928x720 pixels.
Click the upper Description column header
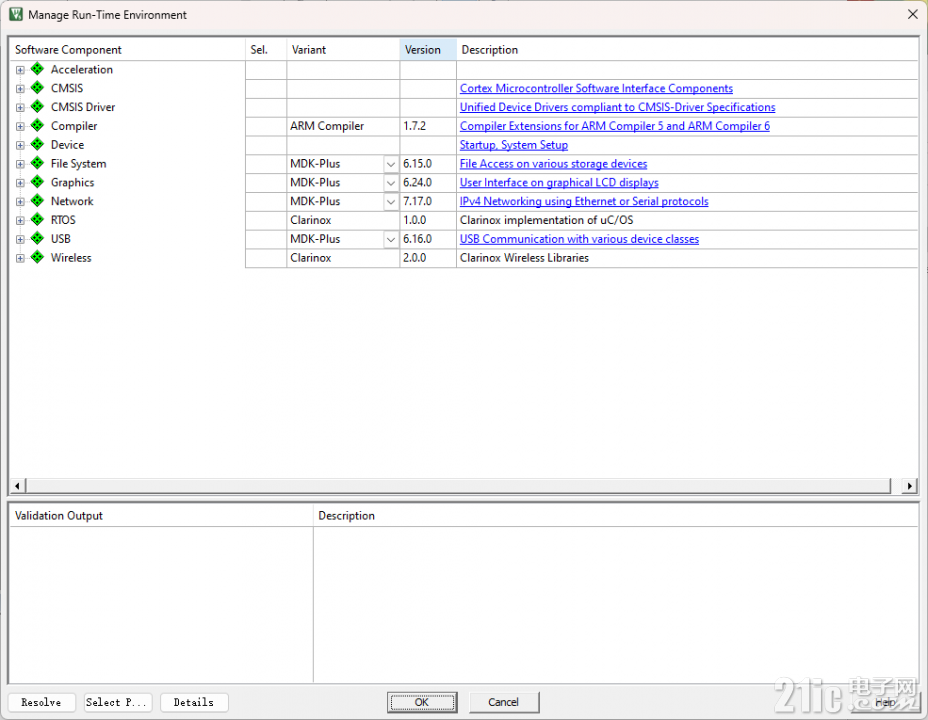(x=687, y=50)
